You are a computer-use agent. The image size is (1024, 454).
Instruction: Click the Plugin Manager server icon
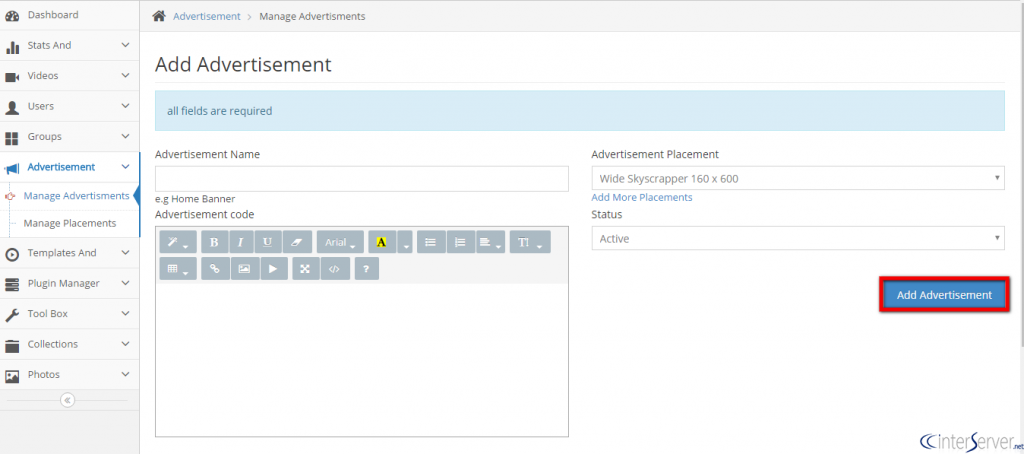point(12,284)
